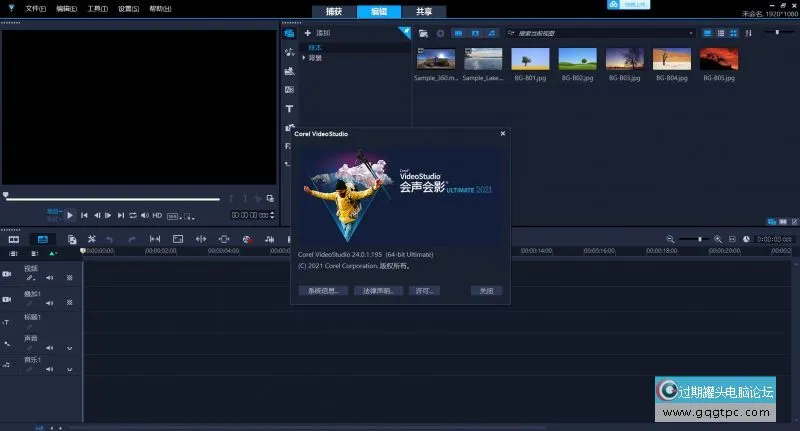Click the 系统信息 button in the dialog

click(322, 291)
